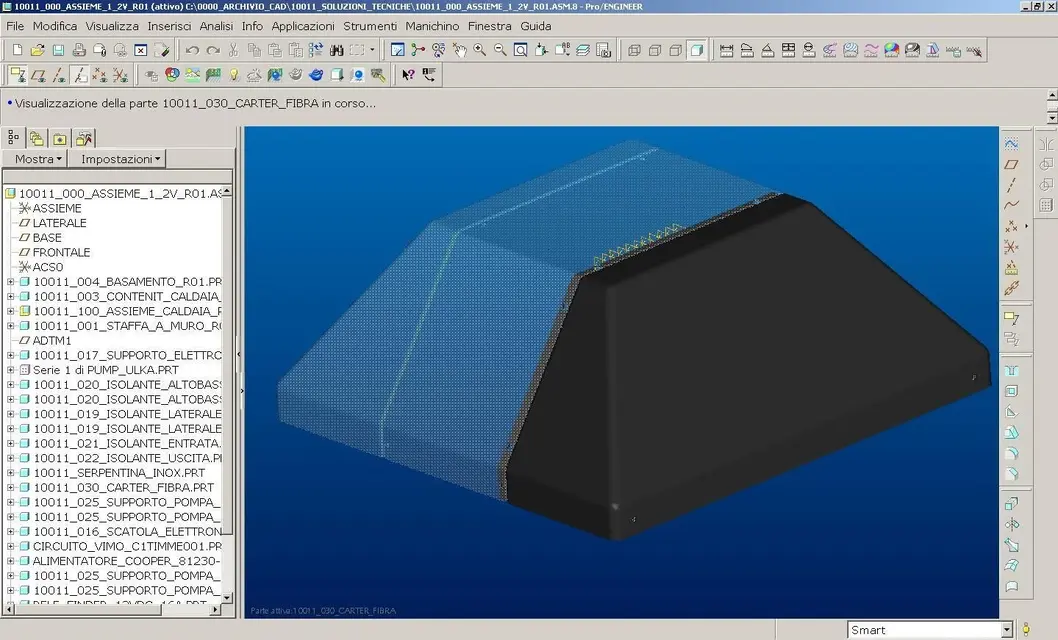Click the Zoom In magnifier icon

point(480,50)
